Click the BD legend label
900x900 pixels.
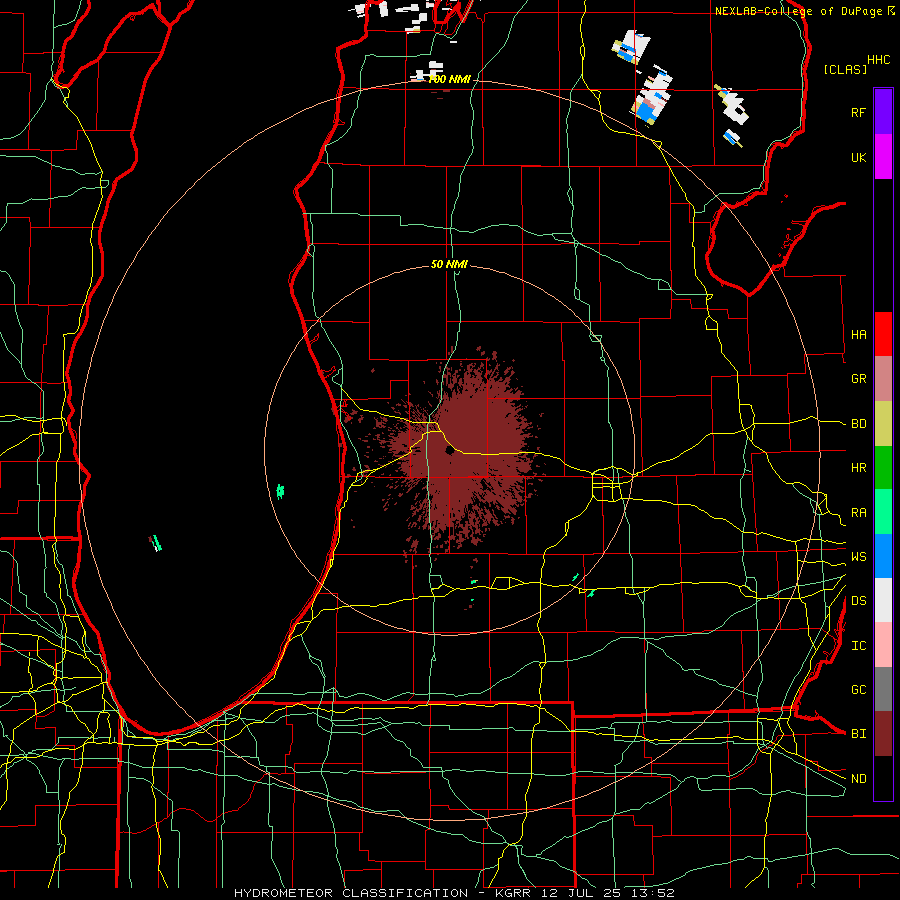tap(858, 423)
